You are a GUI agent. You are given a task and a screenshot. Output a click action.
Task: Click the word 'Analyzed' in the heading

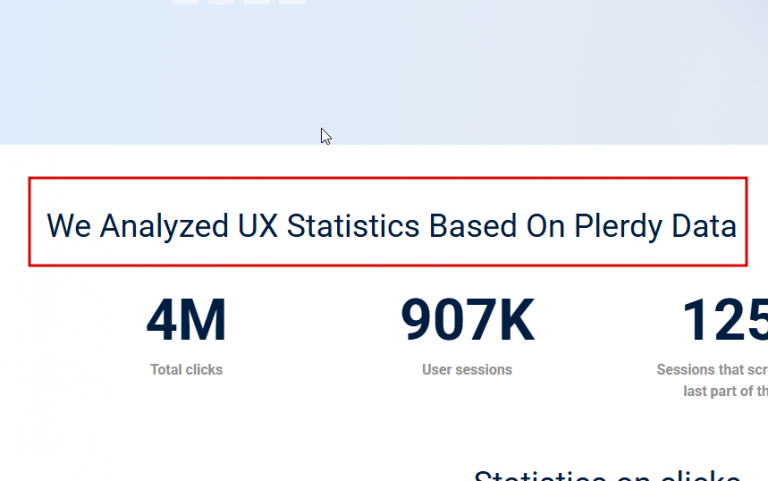click(164, 226)
